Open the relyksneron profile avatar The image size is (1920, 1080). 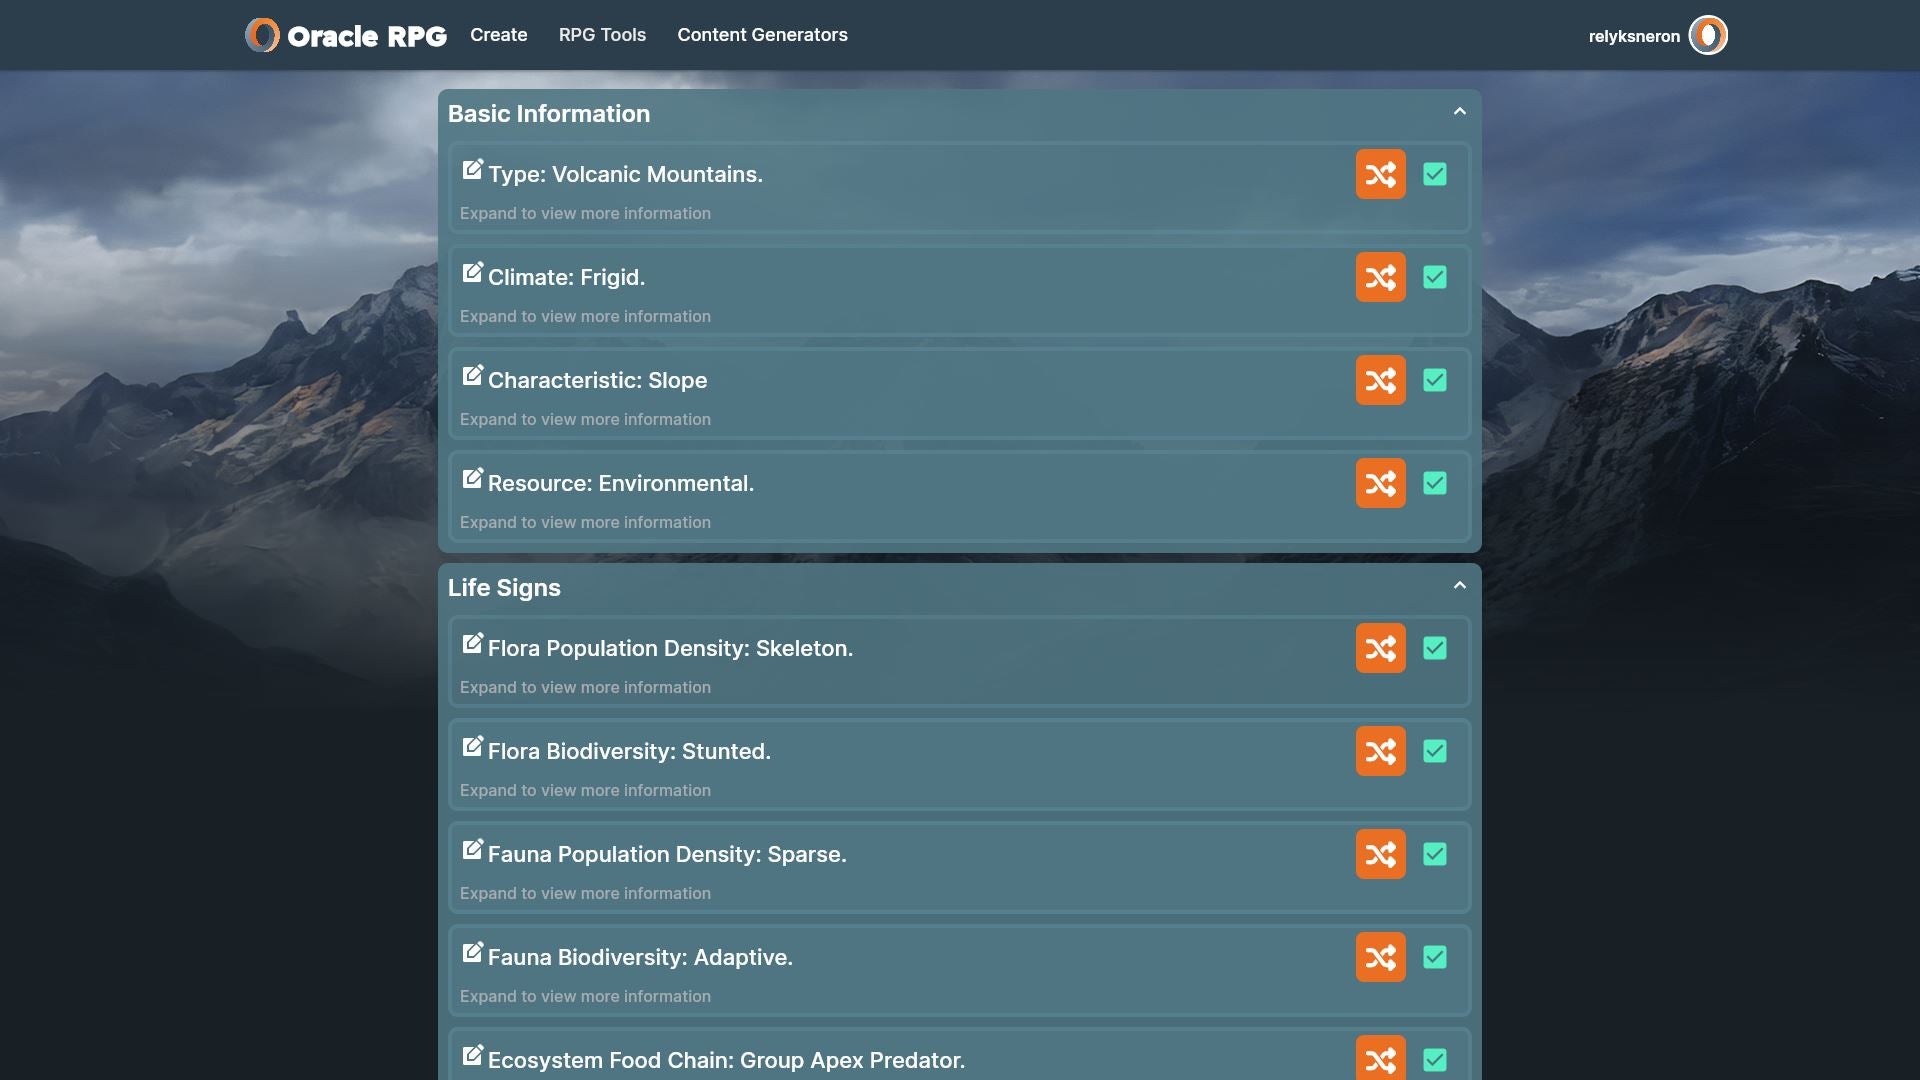click(1708, 35)
